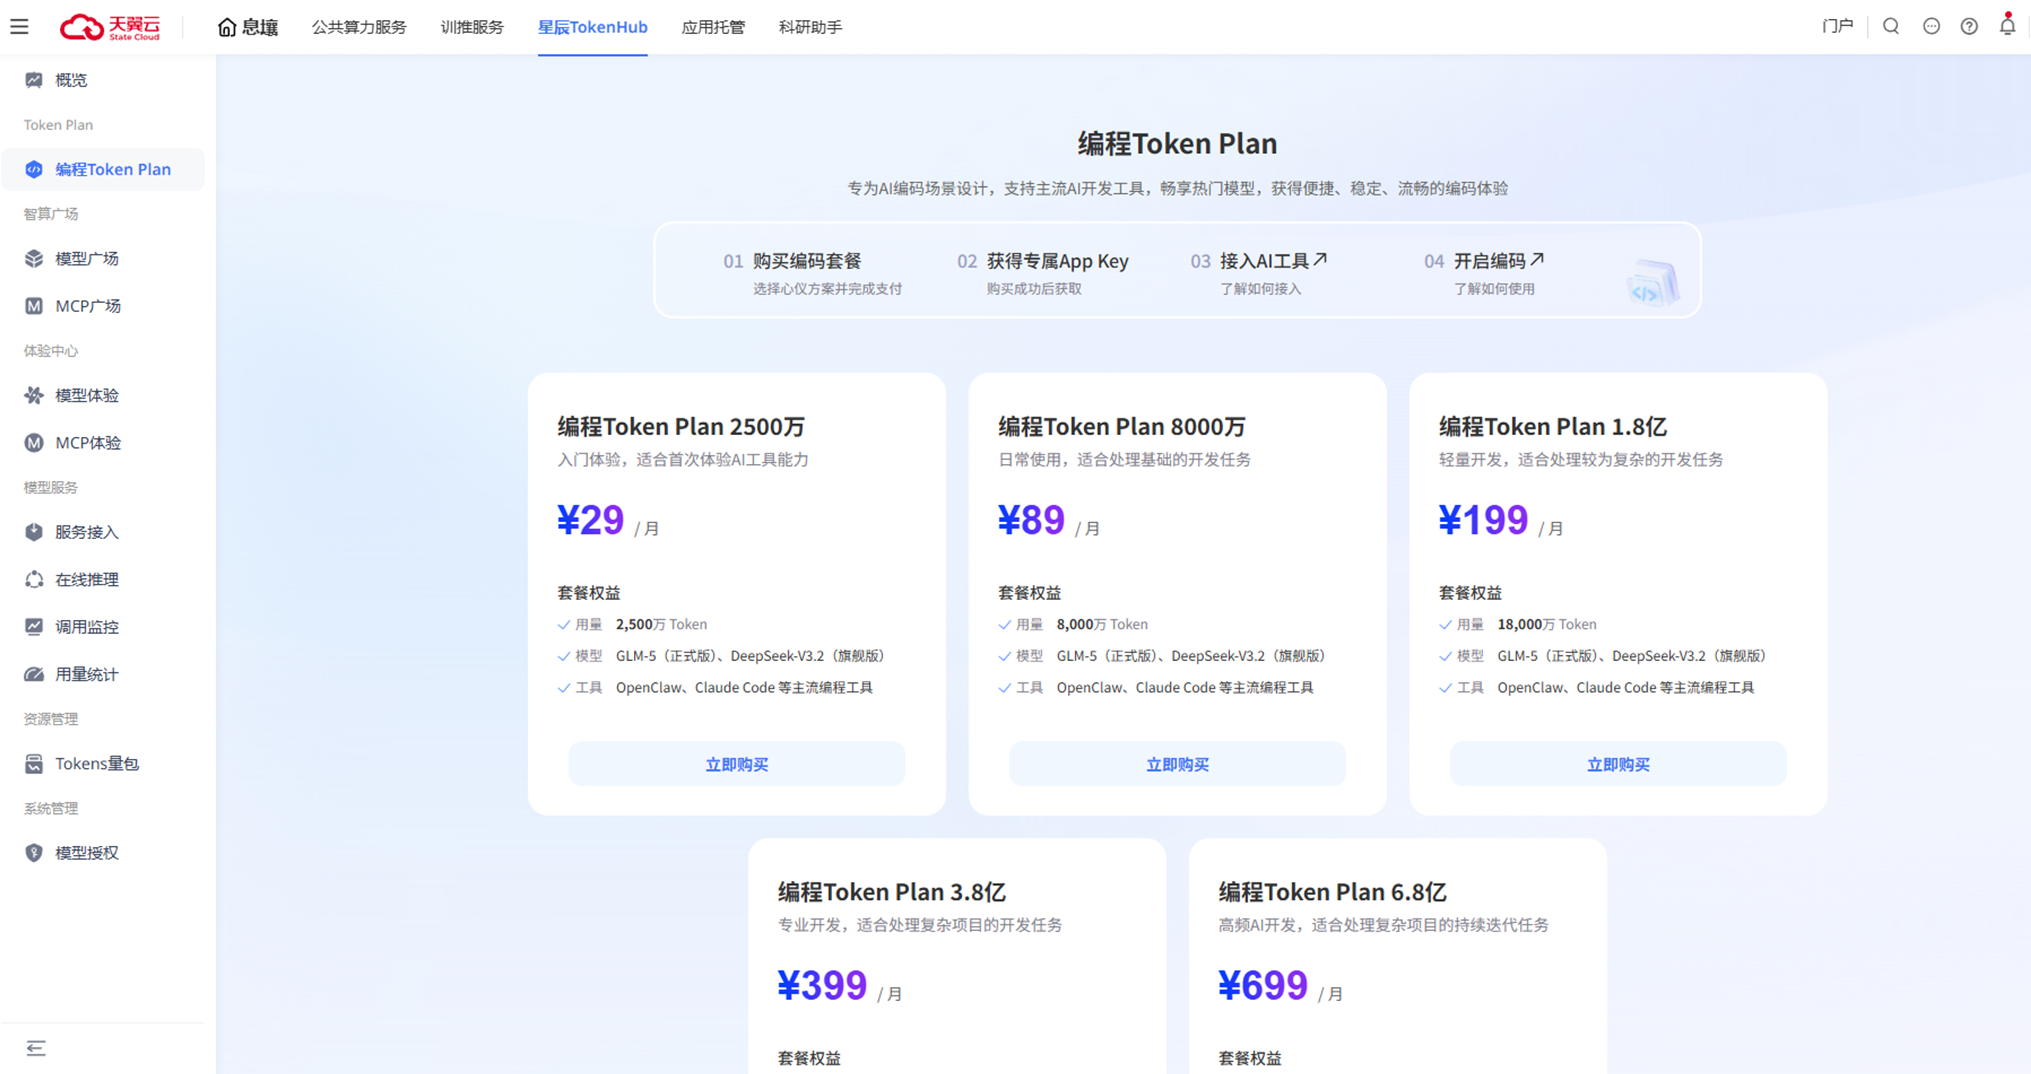Click the 2,500万 Token usage text

661,624
